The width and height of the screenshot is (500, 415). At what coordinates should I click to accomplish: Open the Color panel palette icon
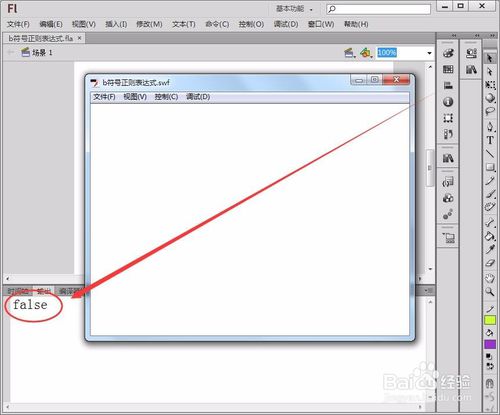448,53
